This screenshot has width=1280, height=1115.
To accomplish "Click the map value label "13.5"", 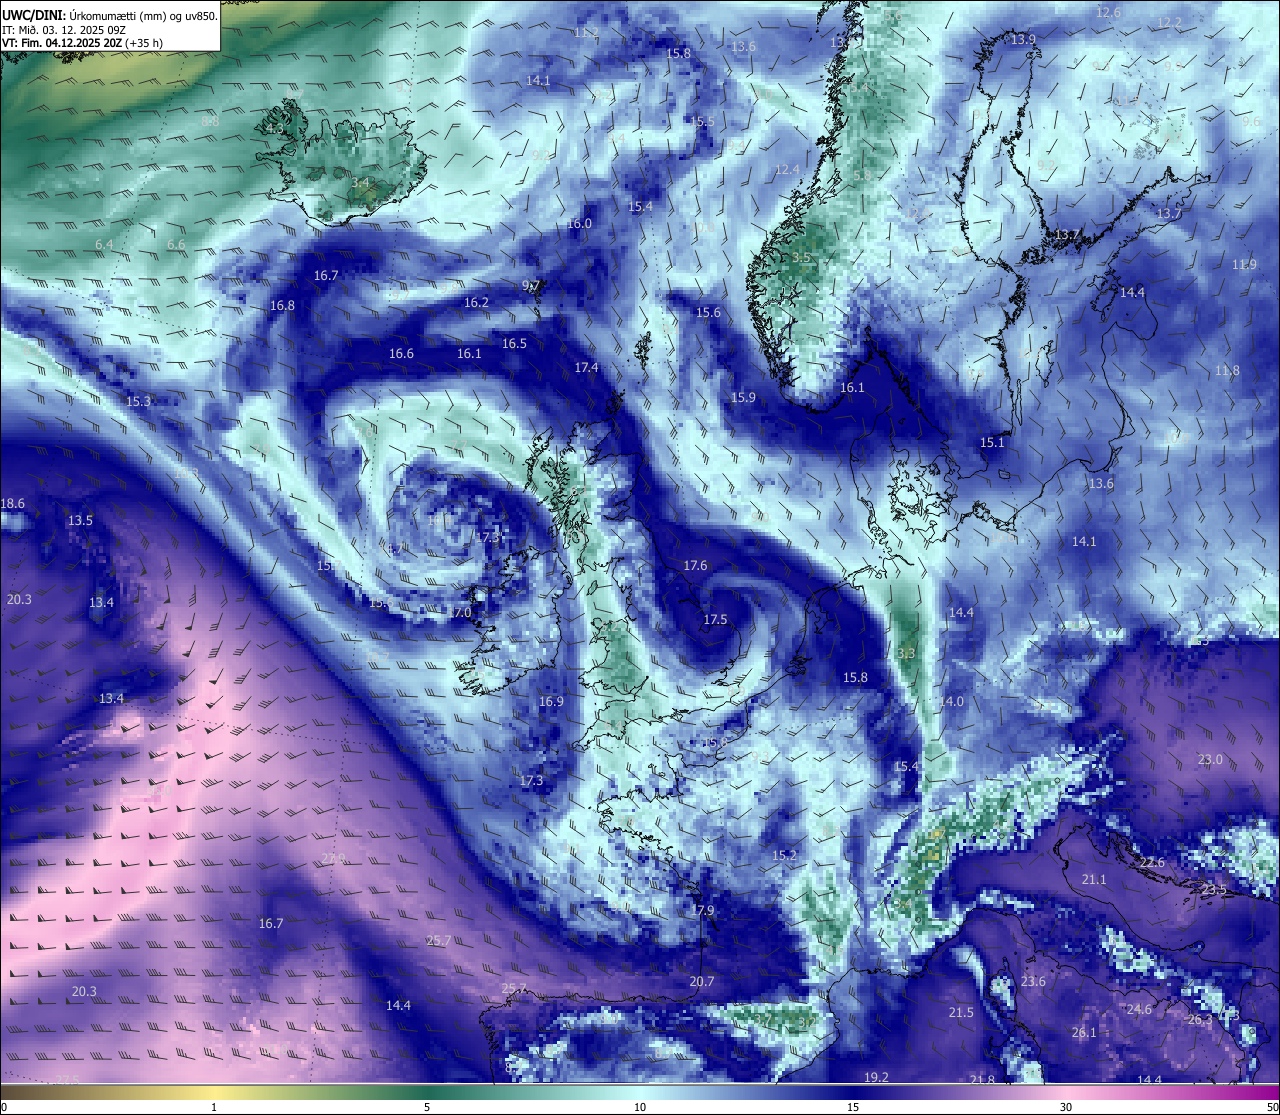I will pos(80,521).
